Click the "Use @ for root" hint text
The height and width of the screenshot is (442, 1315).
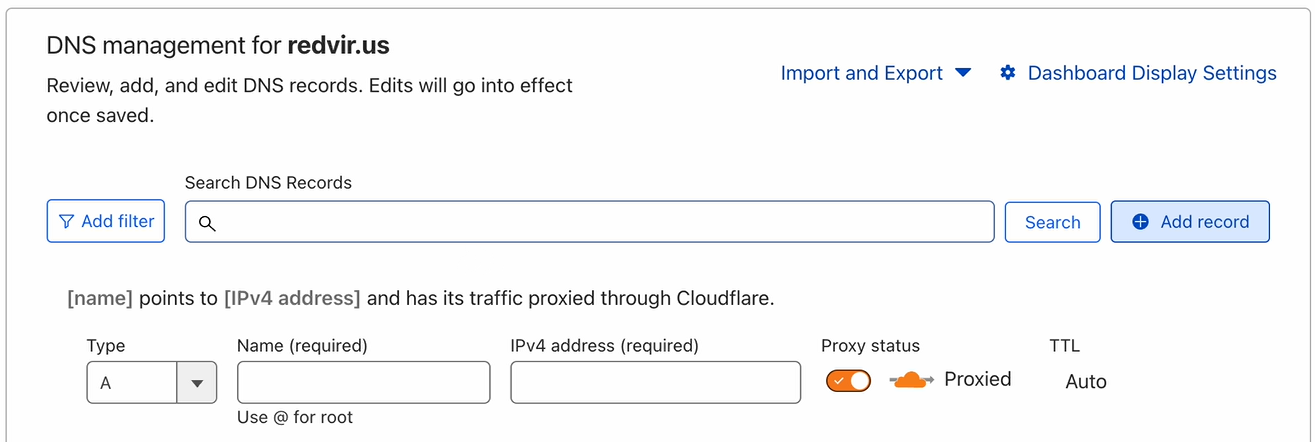pyautogui.click(x=295, y=417)
